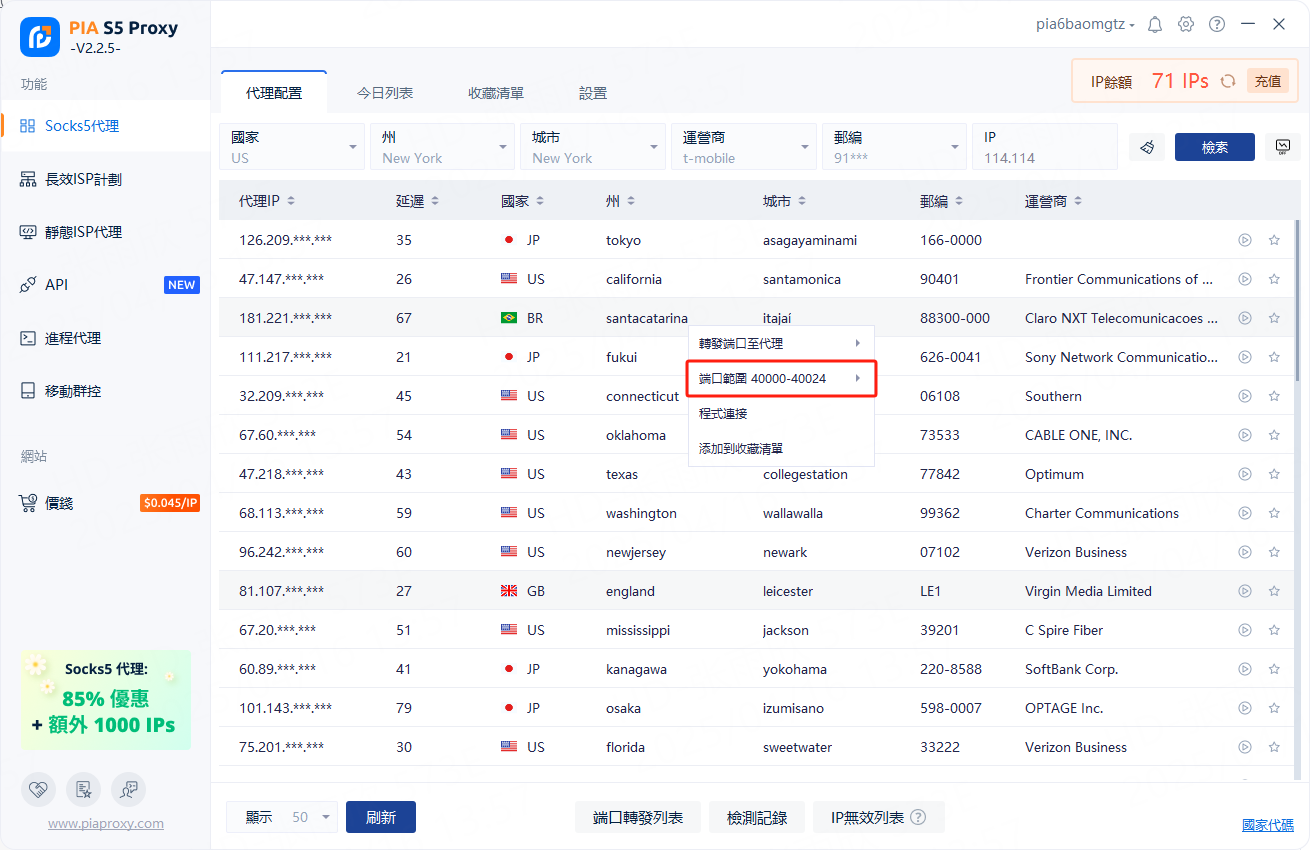Toggle the monitor OFF icon beside 檢索

(x=1282, y=147)
